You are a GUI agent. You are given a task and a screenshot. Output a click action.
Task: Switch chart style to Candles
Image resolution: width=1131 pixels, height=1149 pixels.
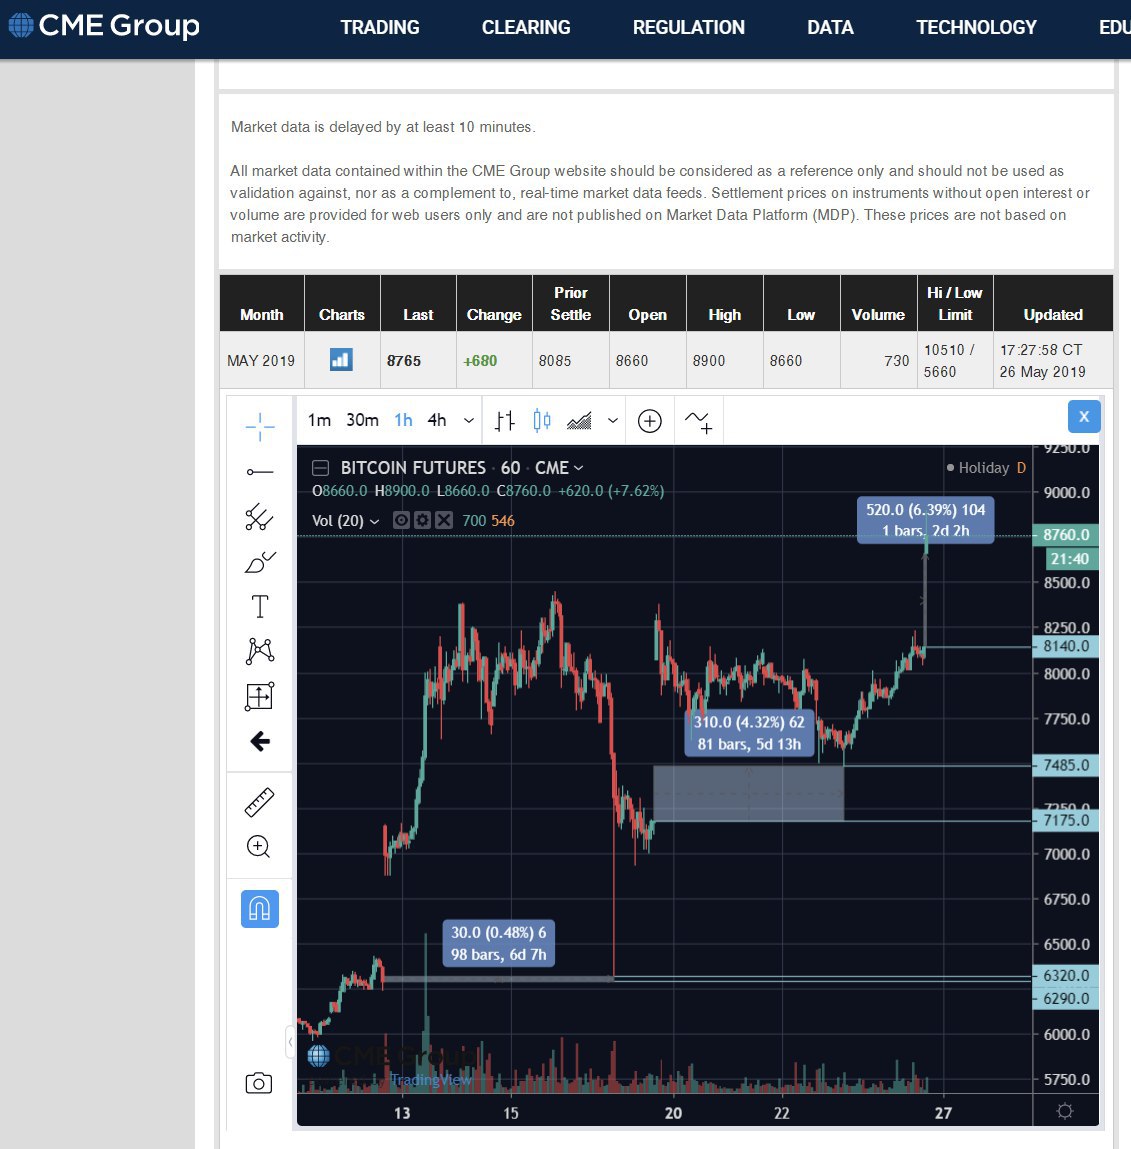[542, 421]
